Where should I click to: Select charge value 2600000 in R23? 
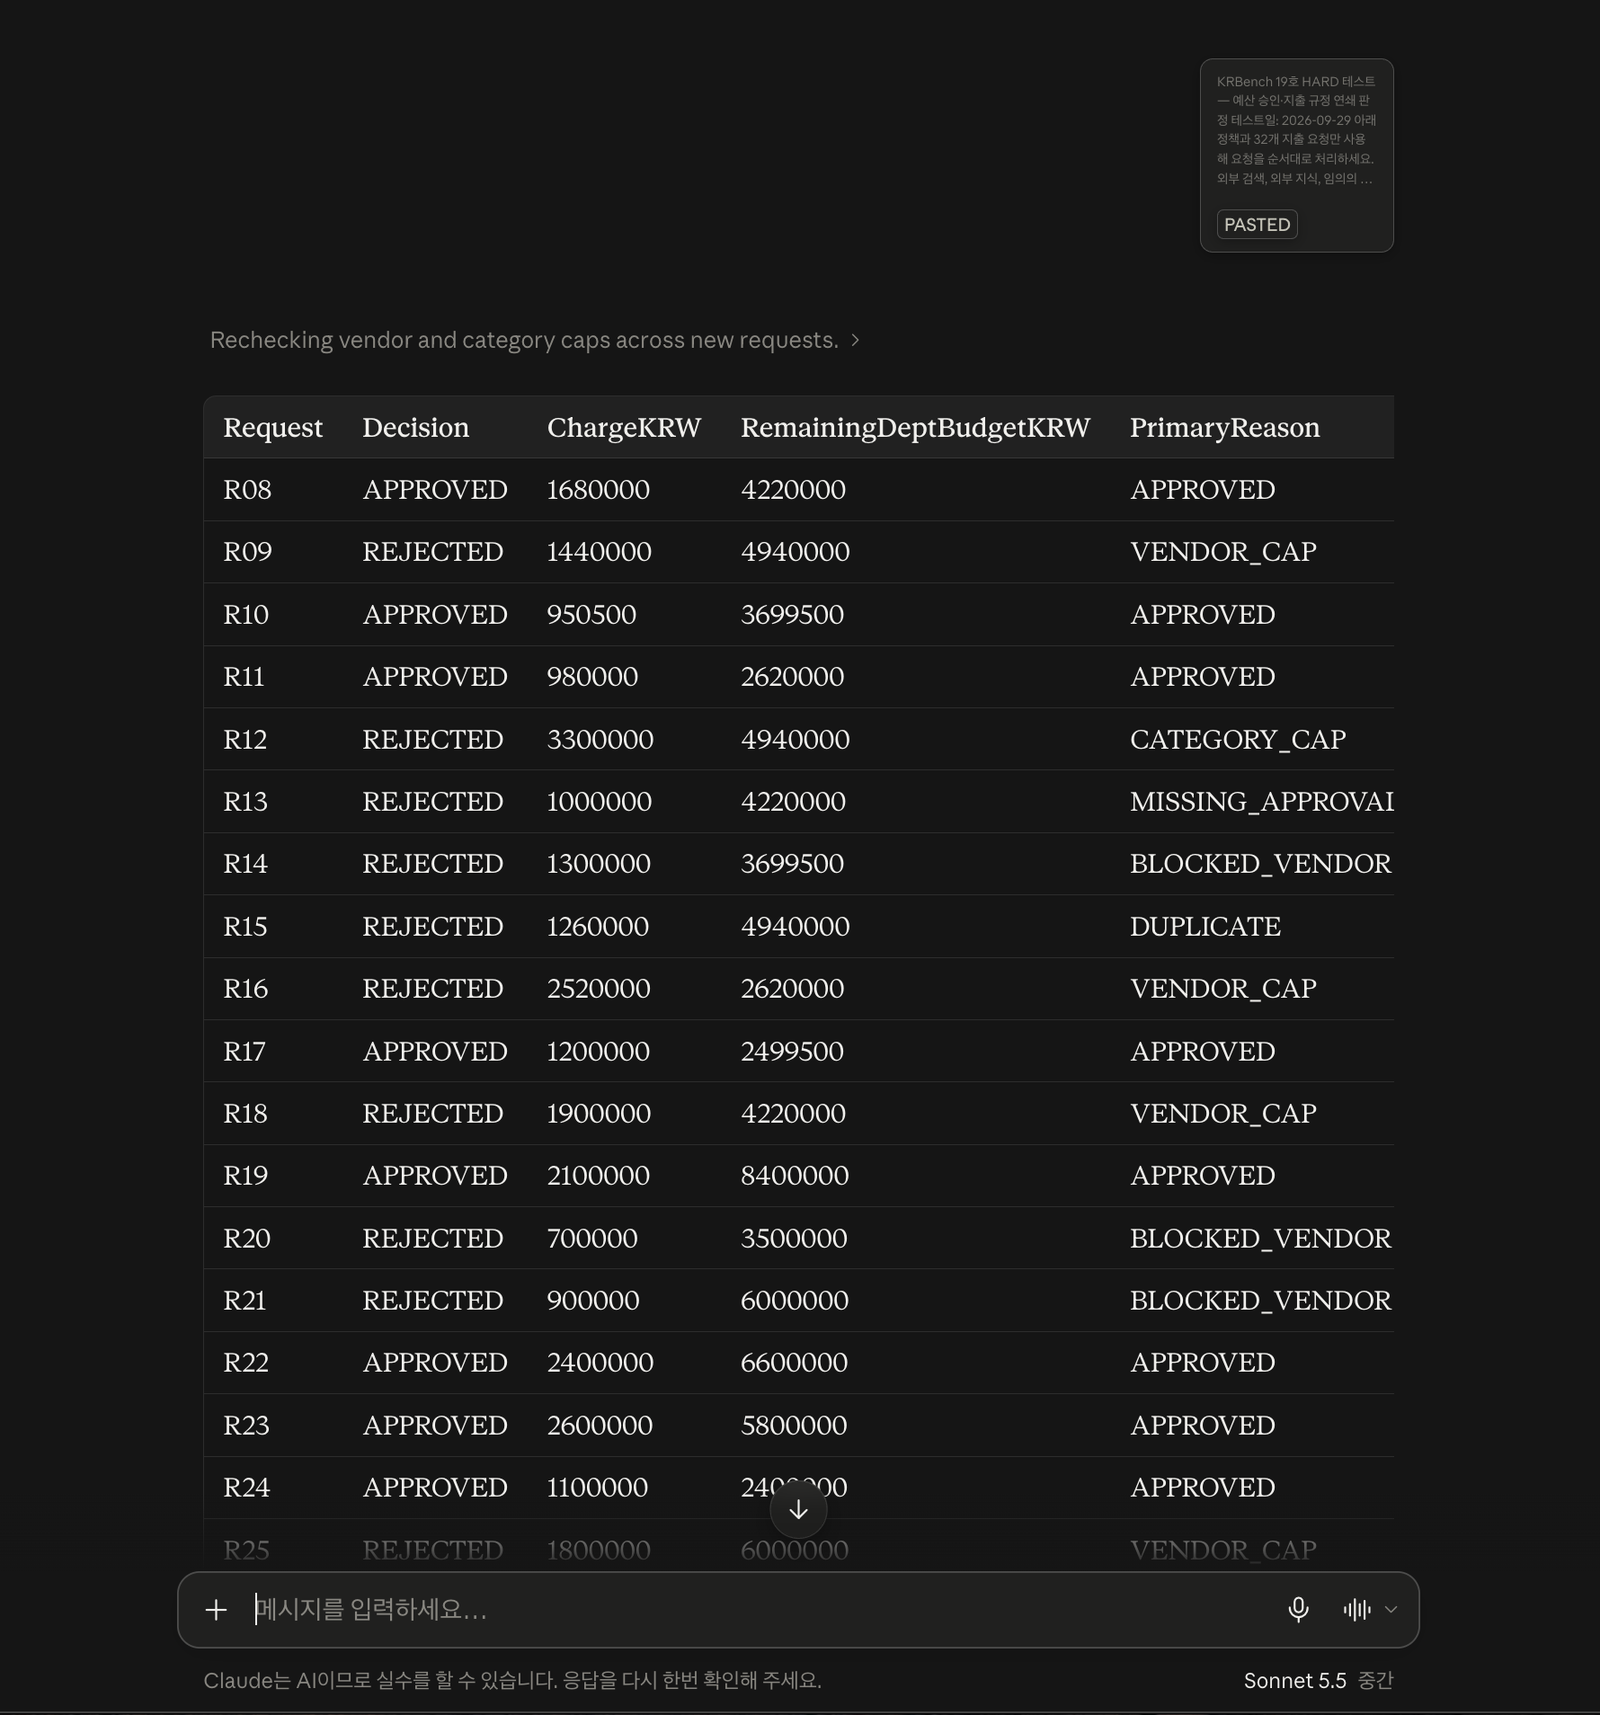[x=599, y=1426]
